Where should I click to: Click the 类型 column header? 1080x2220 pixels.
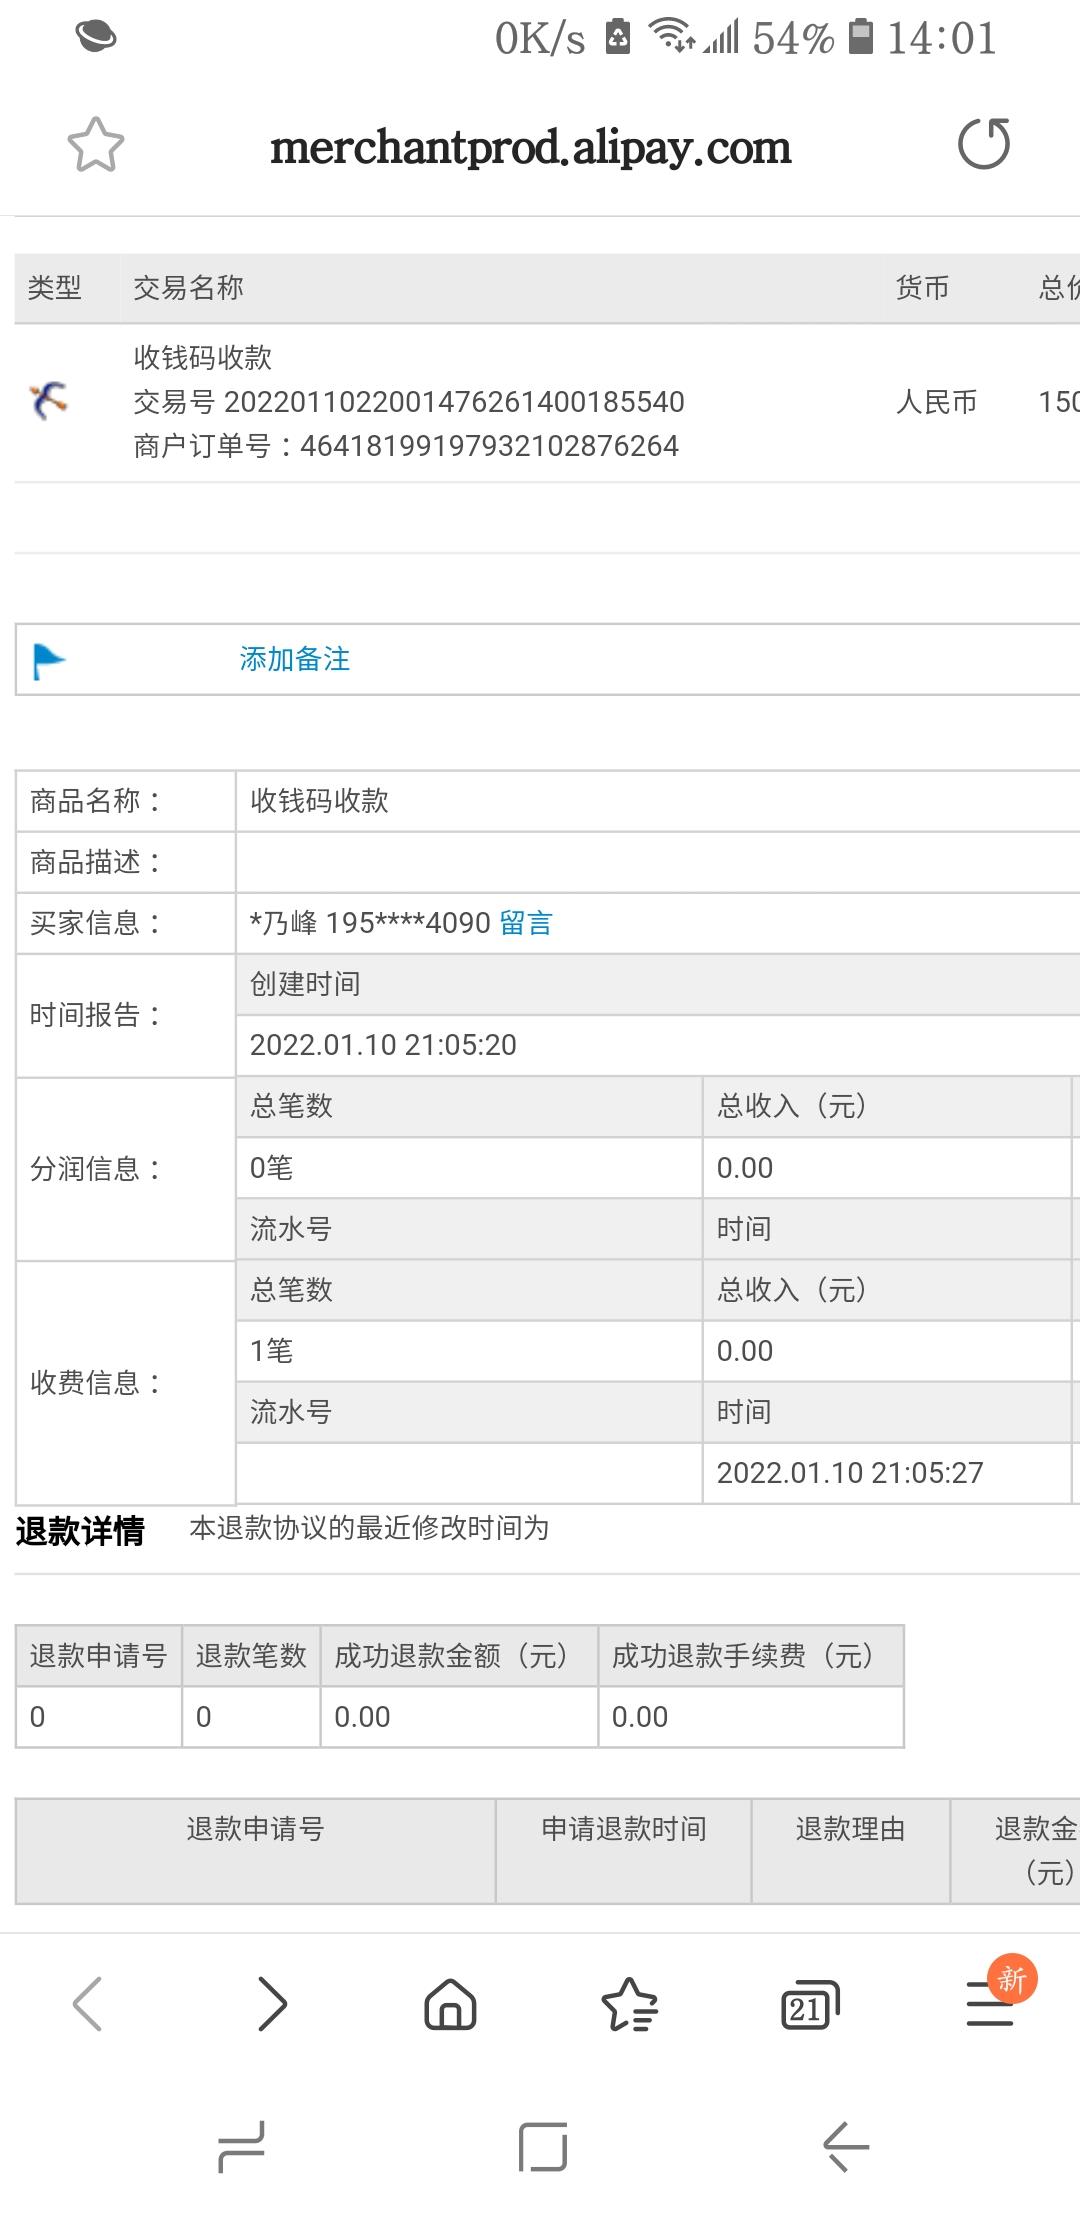(x=54, y=288)
